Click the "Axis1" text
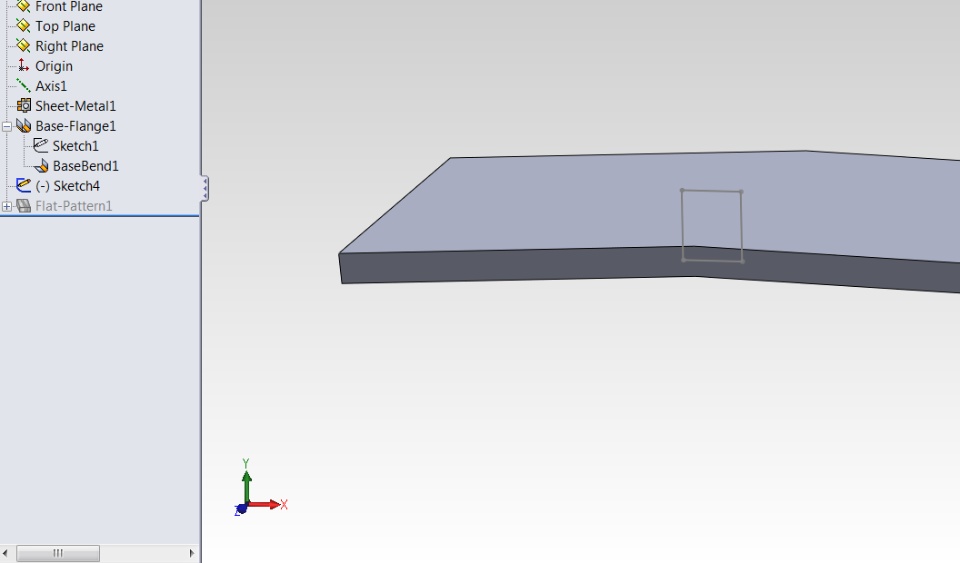 51,86
